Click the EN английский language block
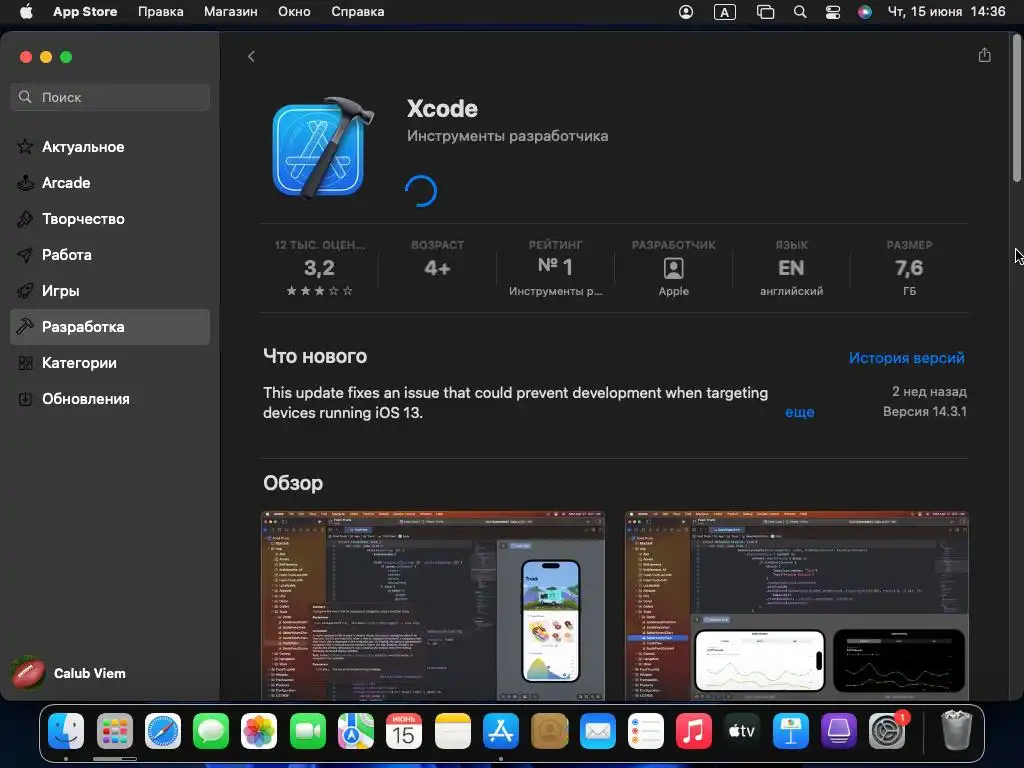The image size is (1024, 768). 791,268
